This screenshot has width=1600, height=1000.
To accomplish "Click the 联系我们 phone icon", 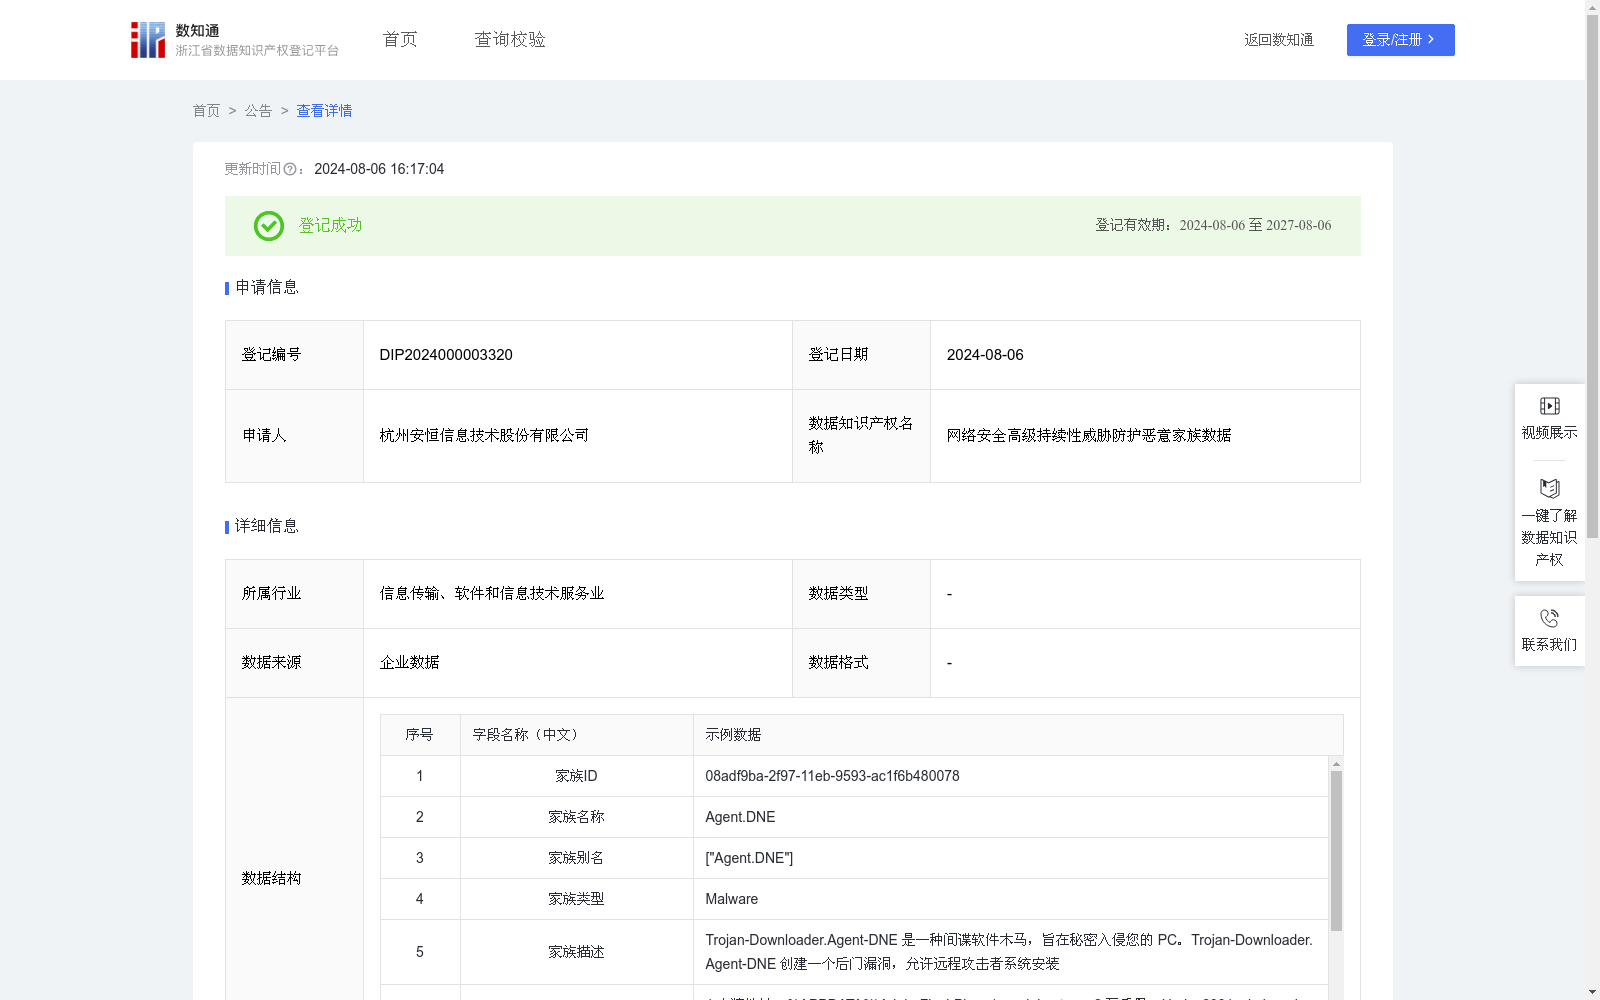I will [1549, 618].
